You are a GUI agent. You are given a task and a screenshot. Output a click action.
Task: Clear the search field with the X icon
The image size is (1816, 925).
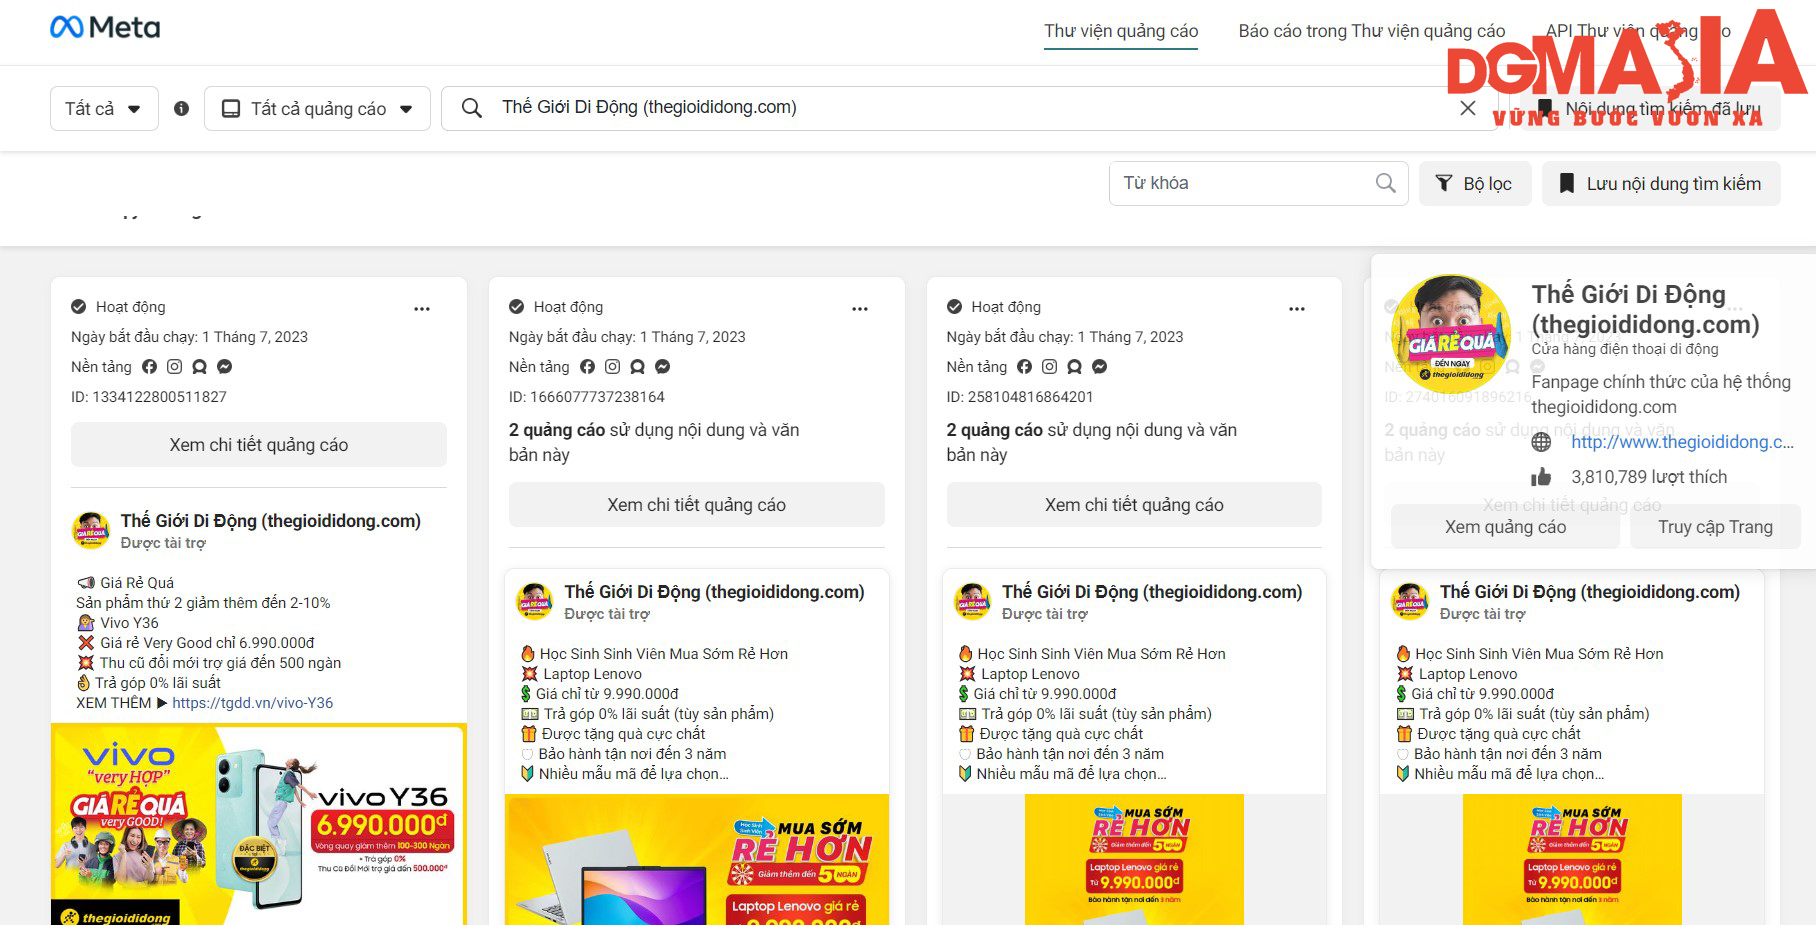click(x=1468, y=108)
